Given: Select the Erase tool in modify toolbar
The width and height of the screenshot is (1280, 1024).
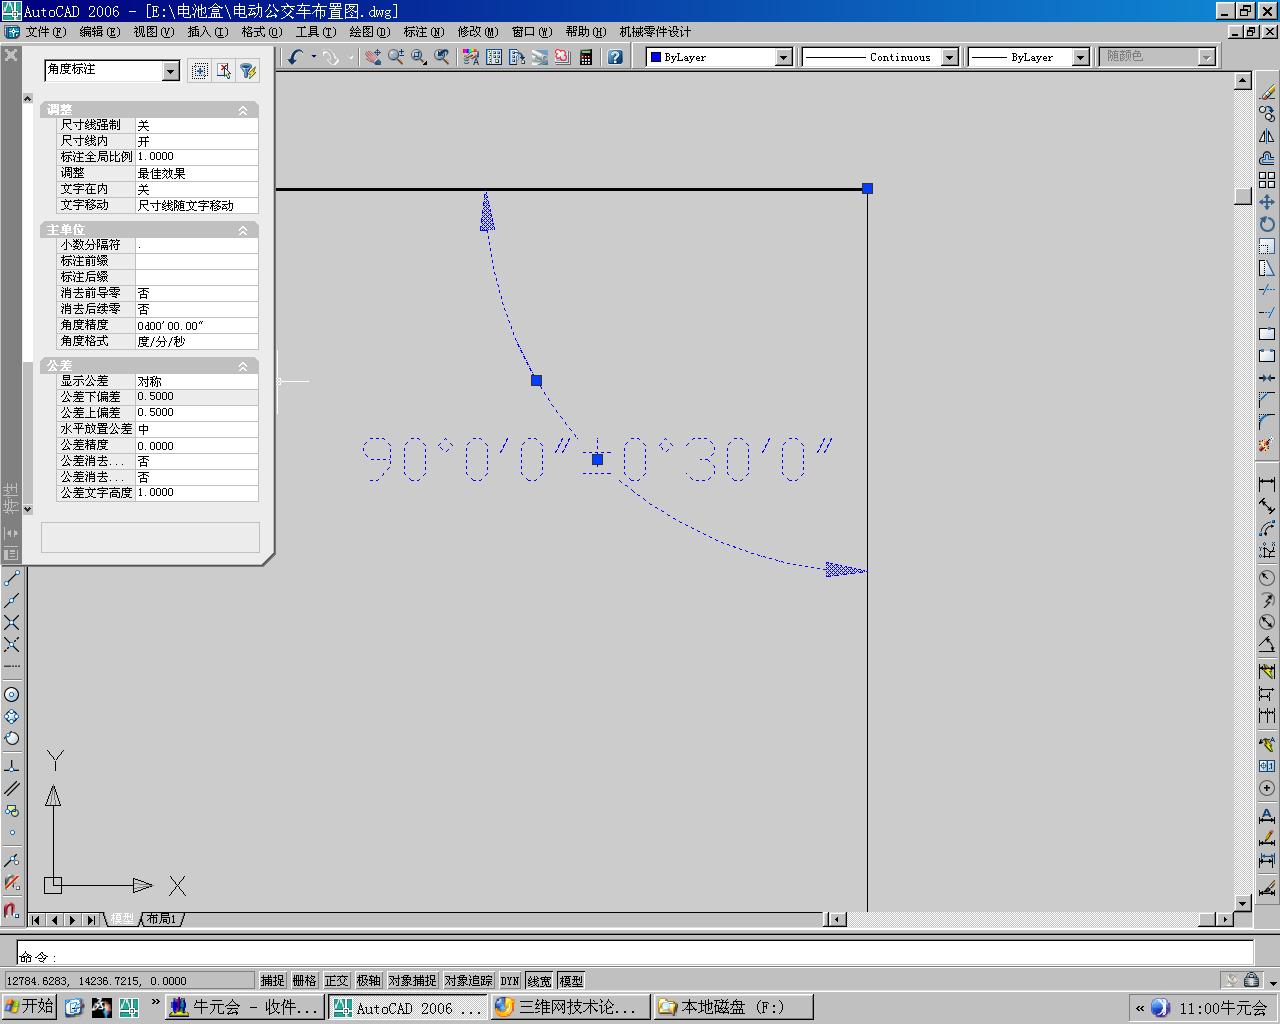Looking at the screenshot, I should click(x=1267, y=92).
